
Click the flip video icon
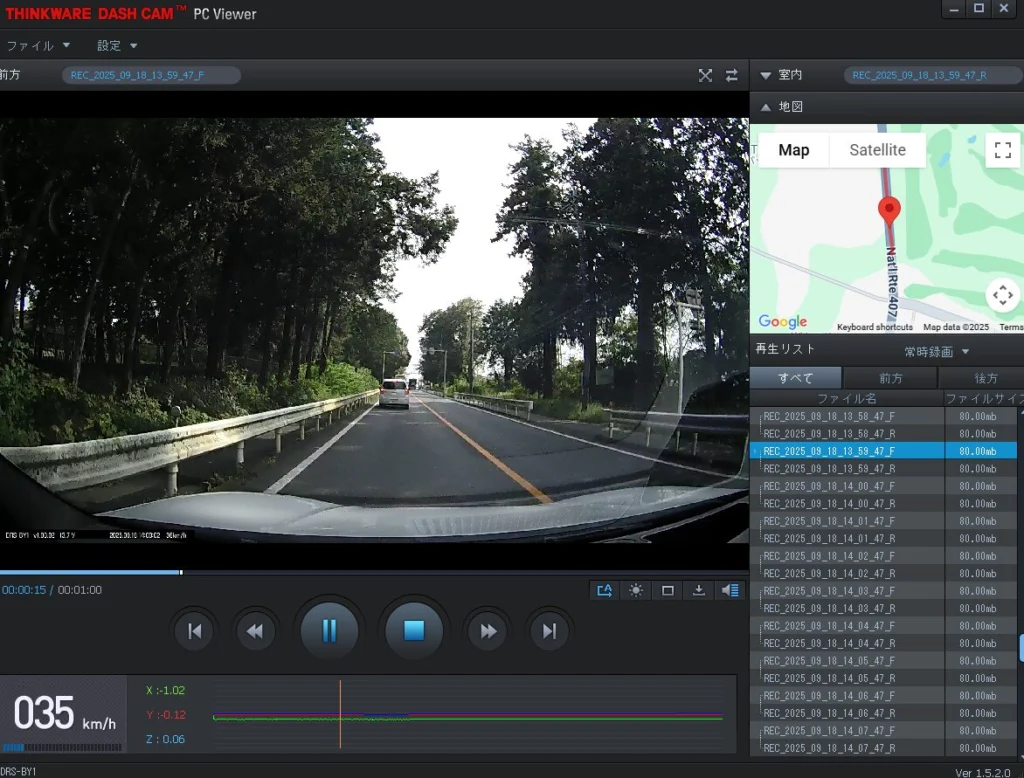[x=605, y=591]
